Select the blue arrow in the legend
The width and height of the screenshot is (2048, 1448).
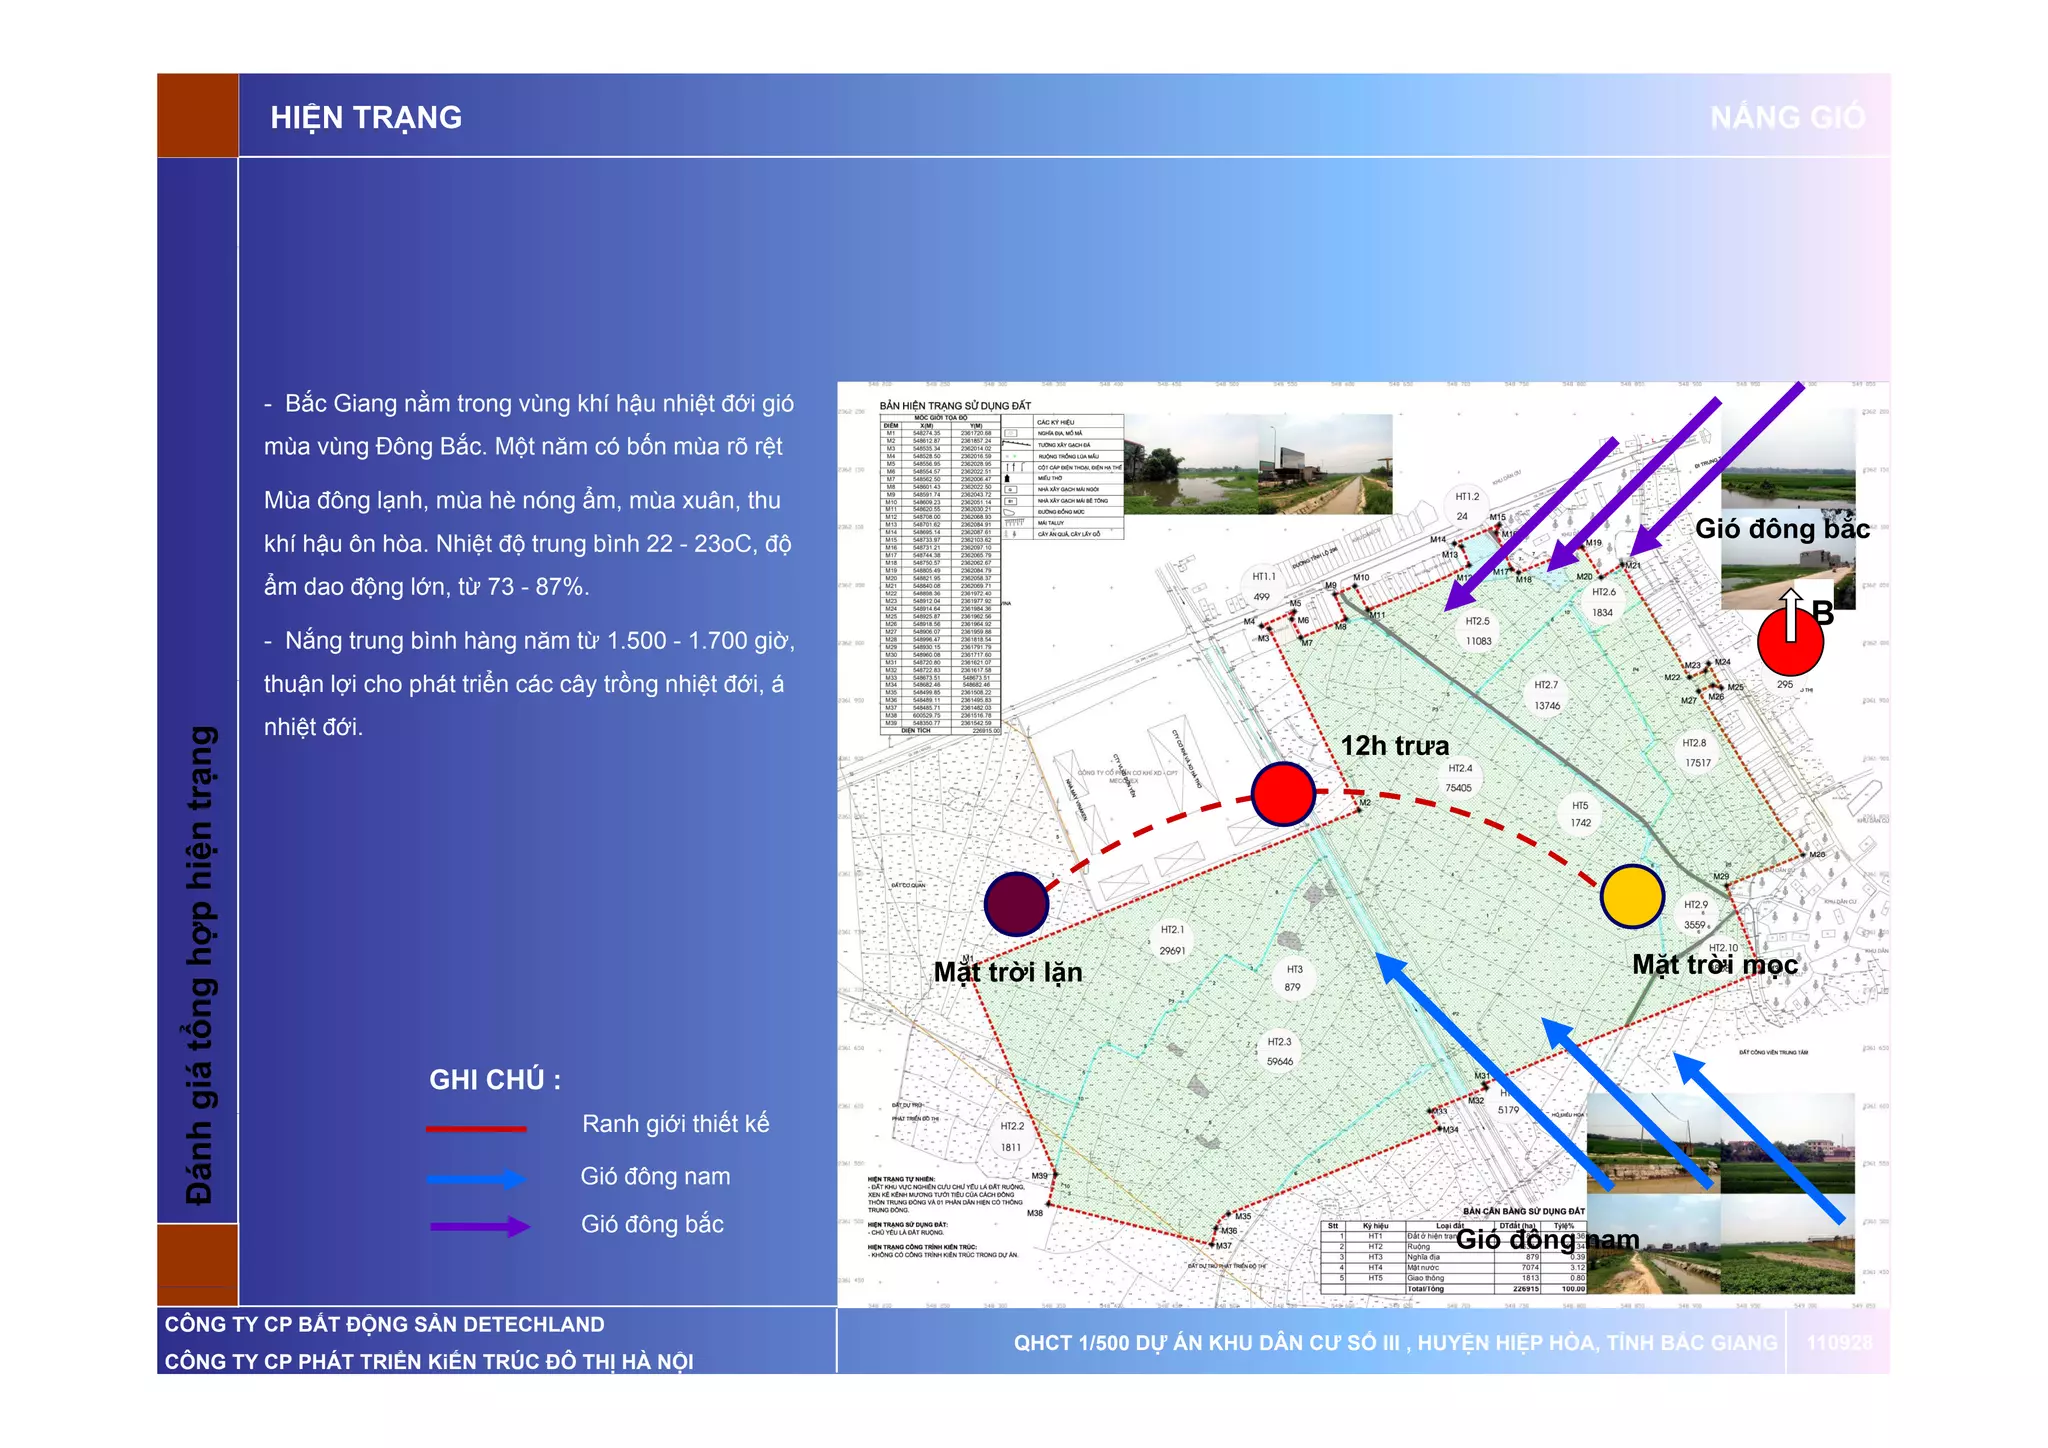pyautogui.click(x=476, y=1179)
